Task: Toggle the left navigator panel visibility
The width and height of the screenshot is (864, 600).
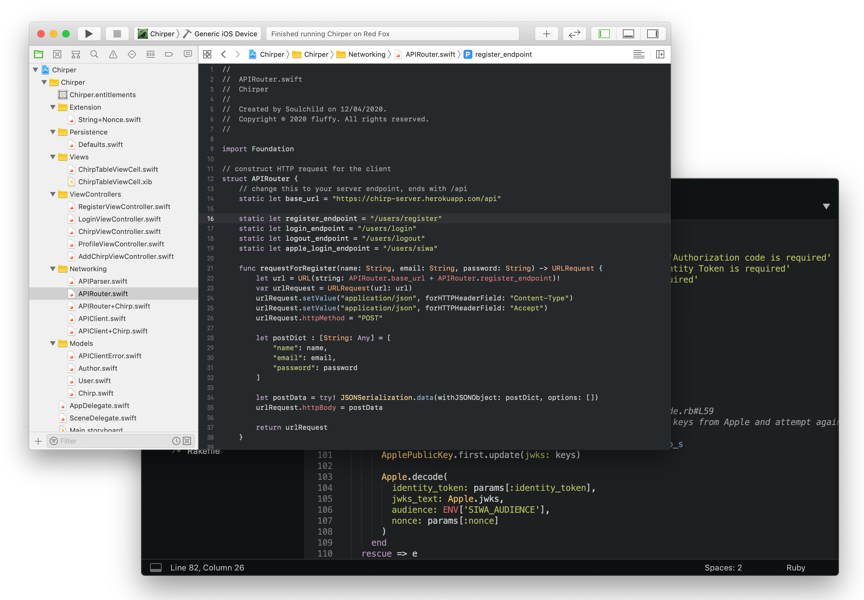Action: (x=604, y=34)
